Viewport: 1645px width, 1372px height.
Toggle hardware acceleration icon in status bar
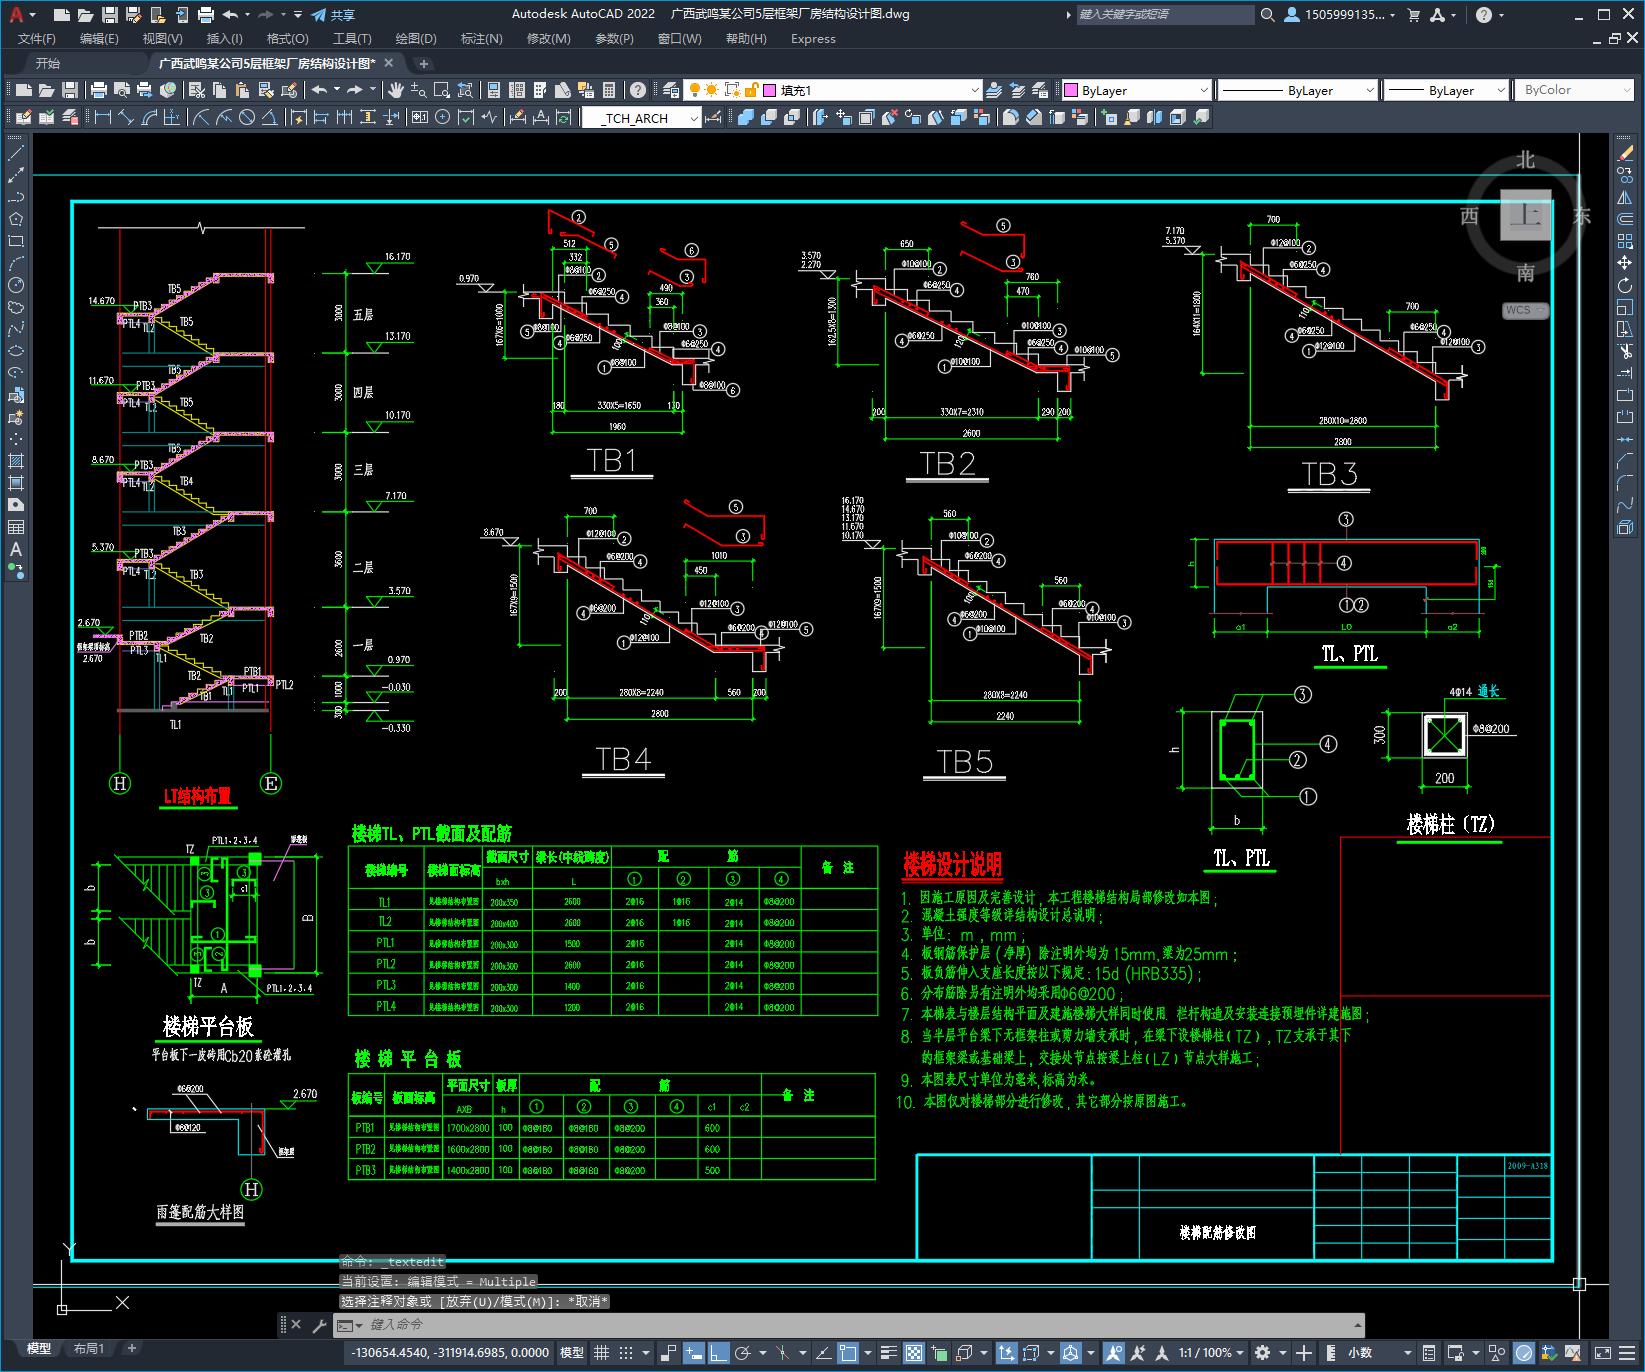1524,1353
